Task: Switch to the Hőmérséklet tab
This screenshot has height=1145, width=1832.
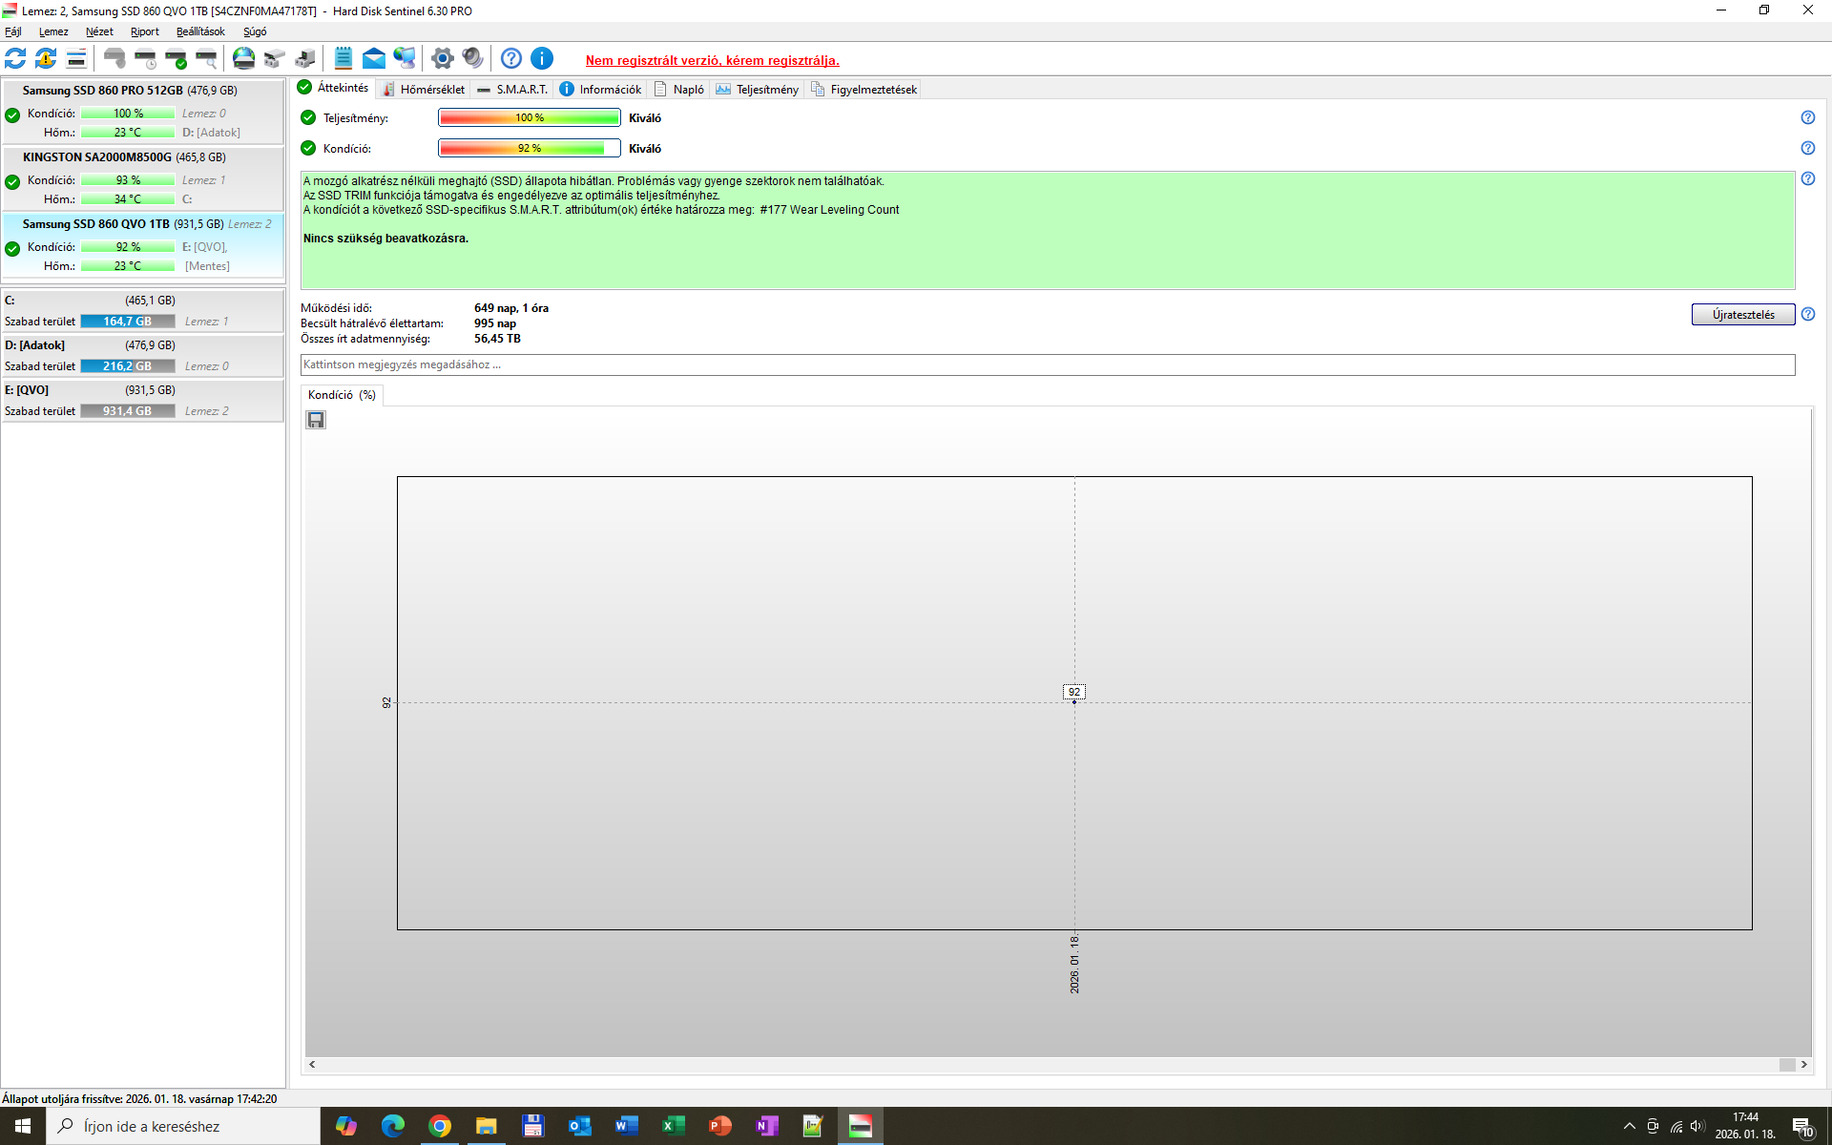Action: point(423,89)
